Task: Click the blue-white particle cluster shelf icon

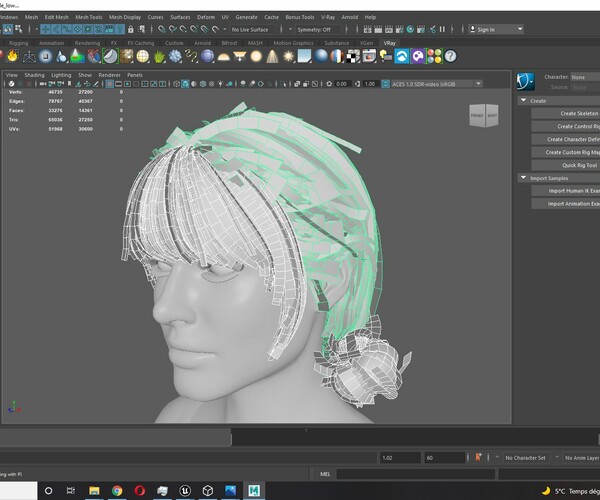Action: pos(175,57)
